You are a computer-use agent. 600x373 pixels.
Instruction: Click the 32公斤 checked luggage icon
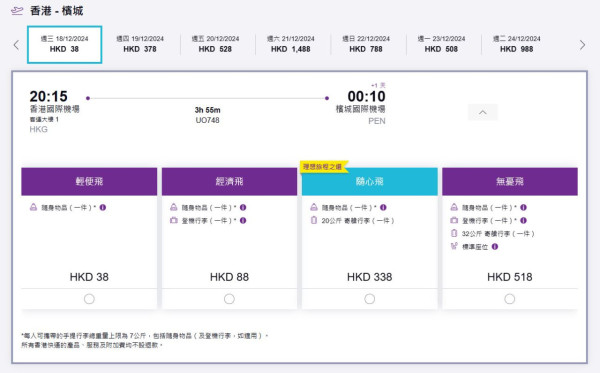[454, 233]
